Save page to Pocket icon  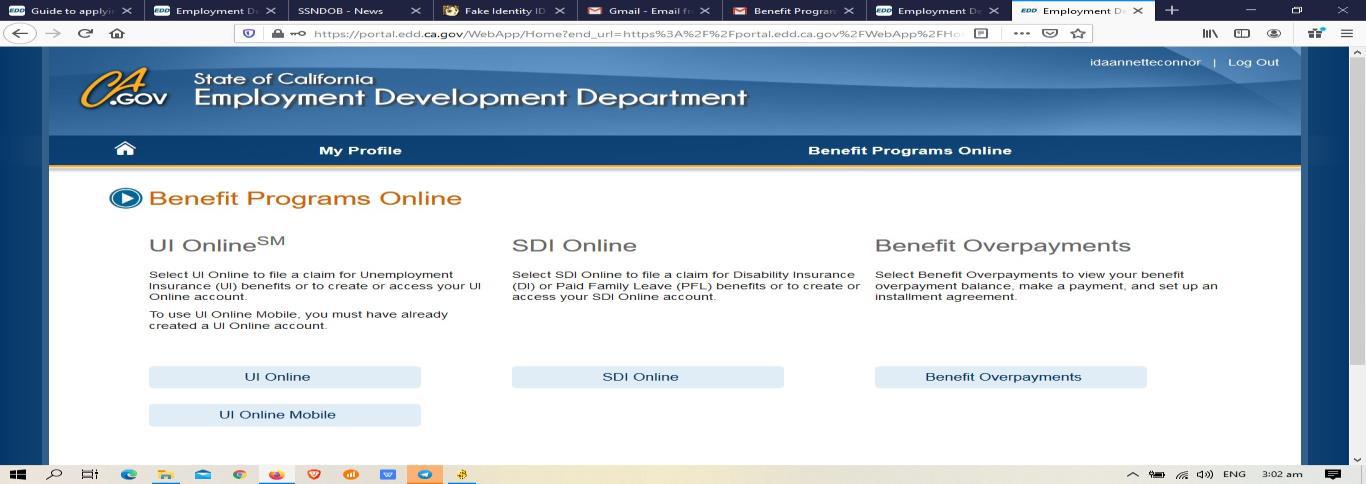click(x=1049, y=33)
